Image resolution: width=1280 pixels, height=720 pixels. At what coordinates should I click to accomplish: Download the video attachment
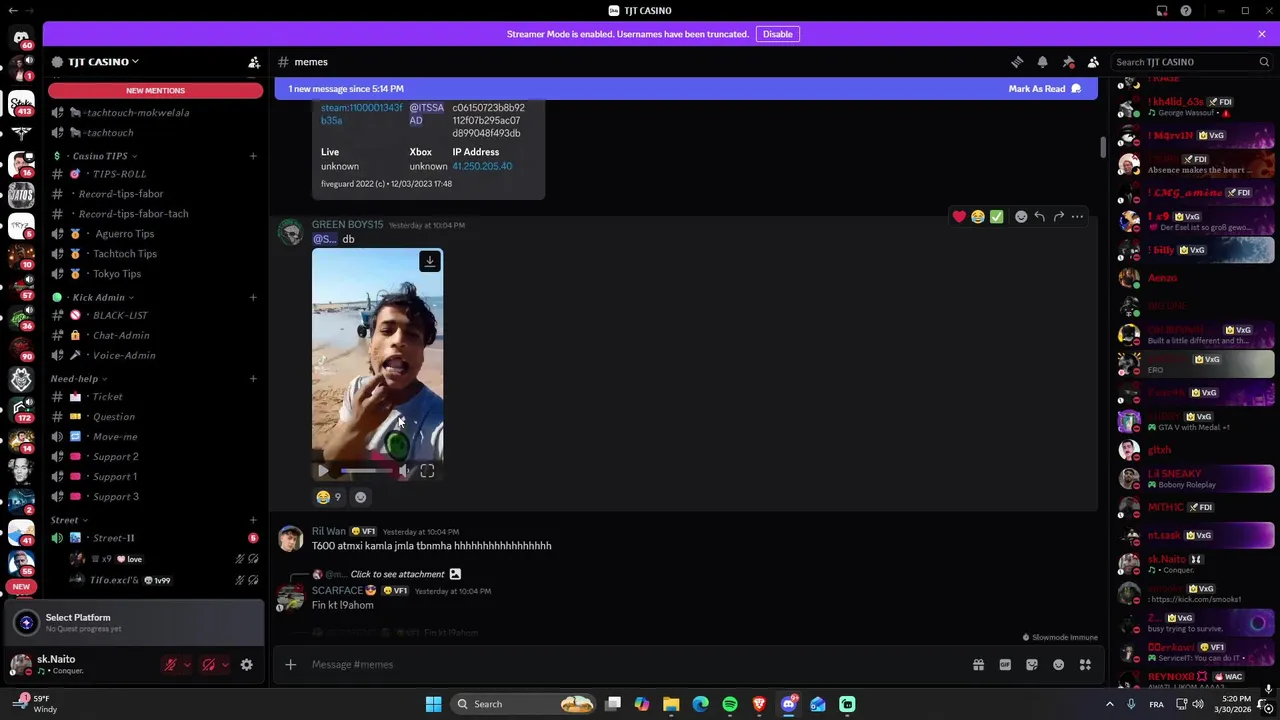click(x=430, y=261)
